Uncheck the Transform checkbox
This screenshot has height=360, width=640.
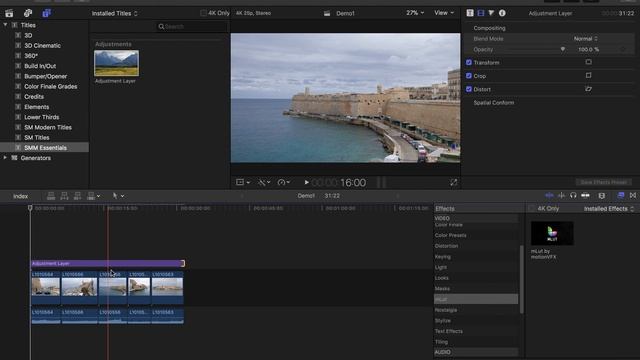pos(469,62)
